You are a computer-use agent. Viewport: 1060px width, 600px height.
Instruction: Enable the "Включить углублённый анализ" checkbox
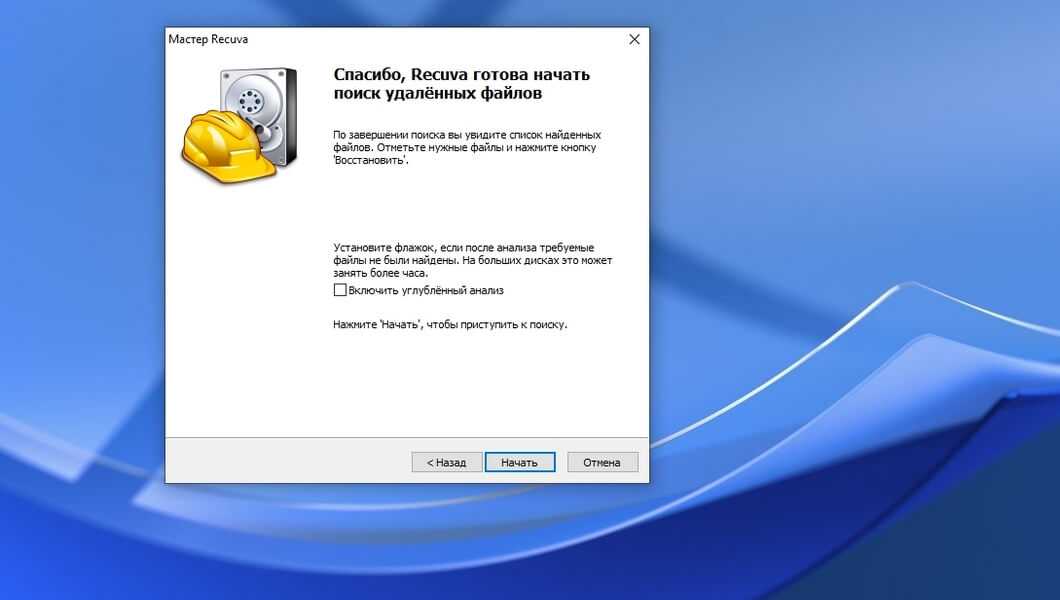[x=340, y=290]
